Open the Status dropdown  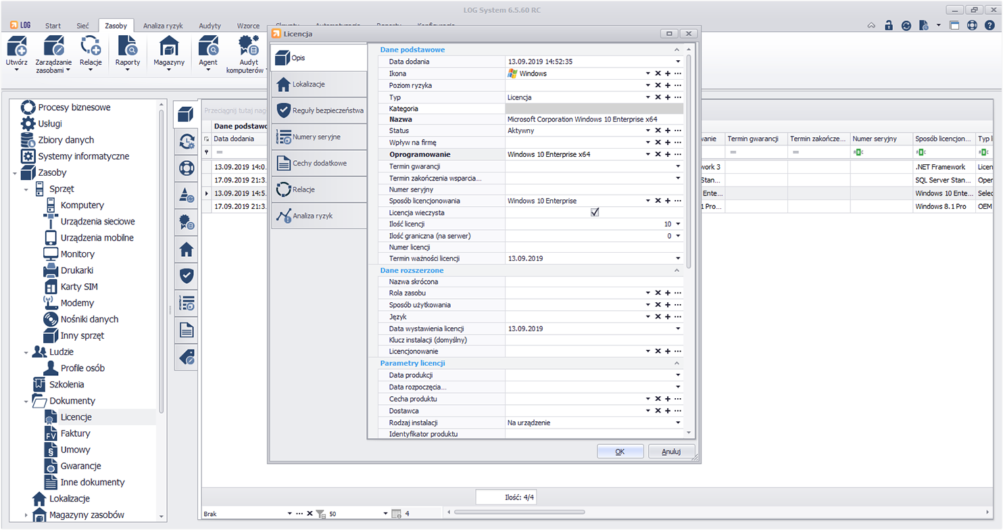tap(647, 130)
